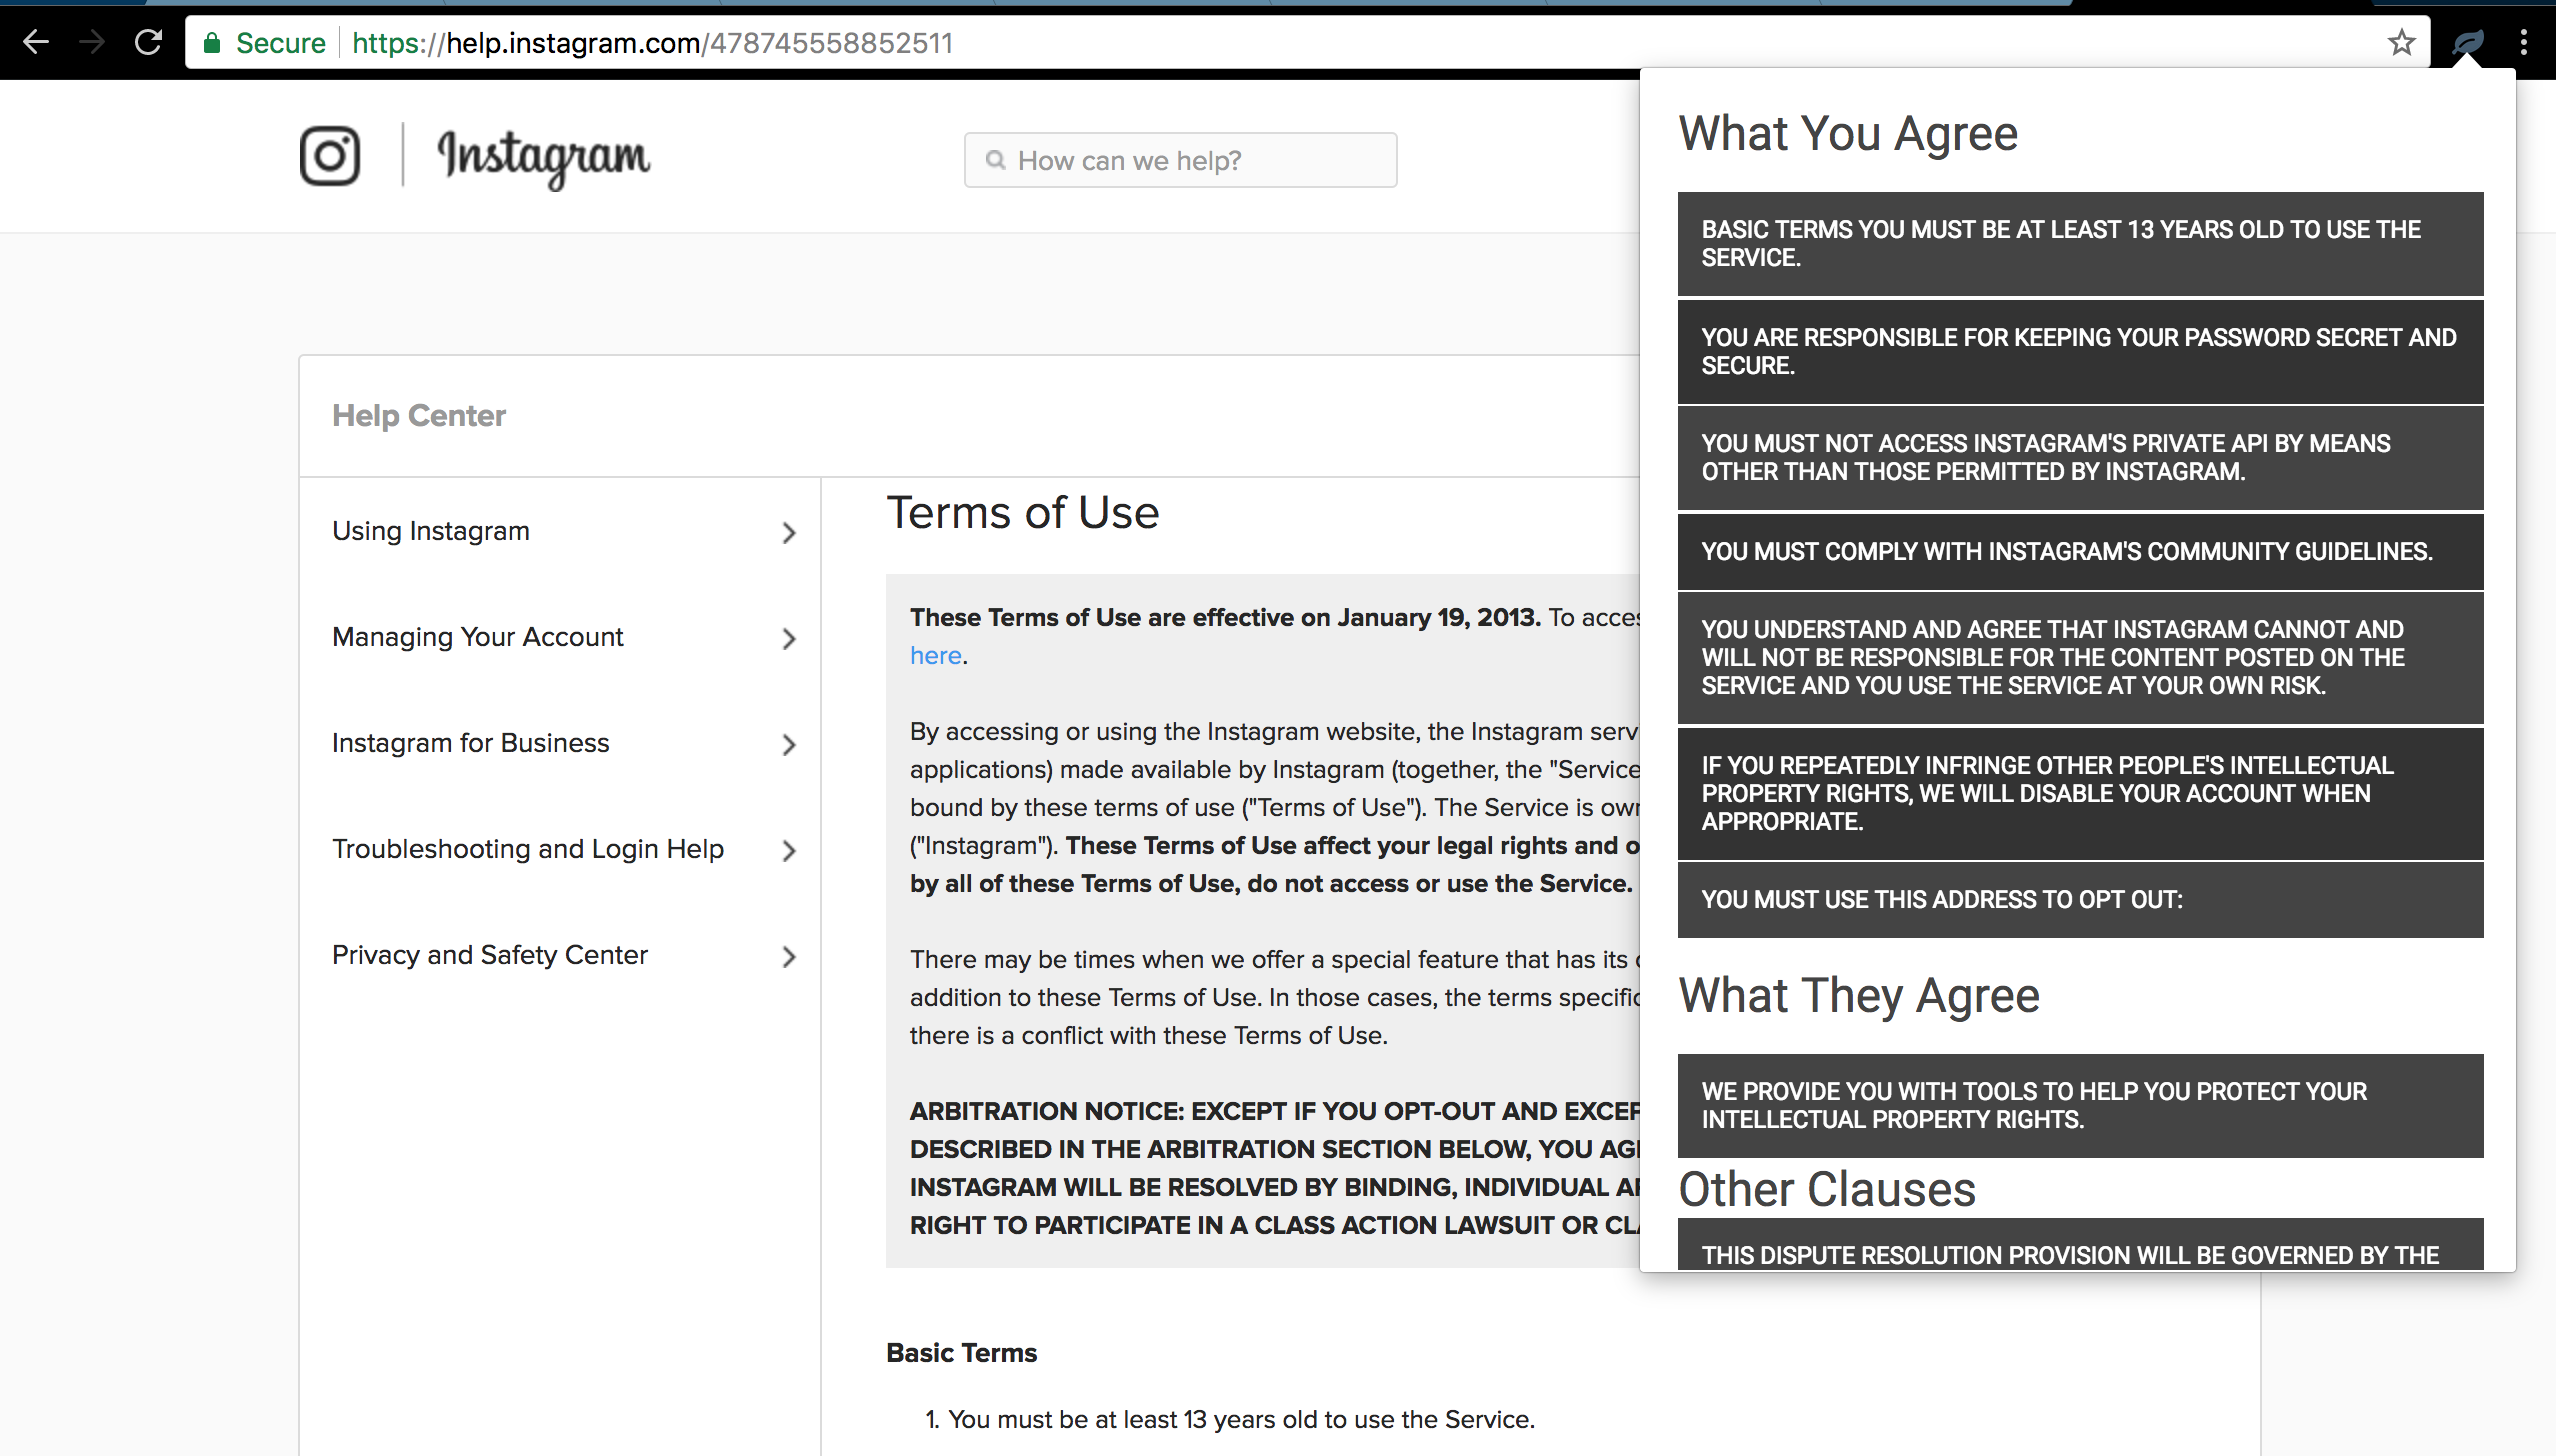This screenshot has width=2556, height=1456.
Task: Click the leaf extension icon
Action: click(x=2467, y=42)
